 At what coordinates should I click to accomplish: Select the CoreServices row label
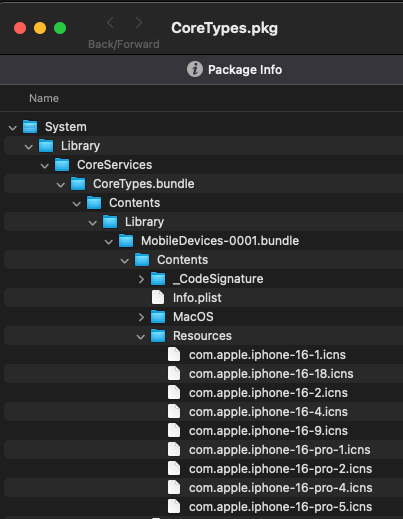click(115, 165)
